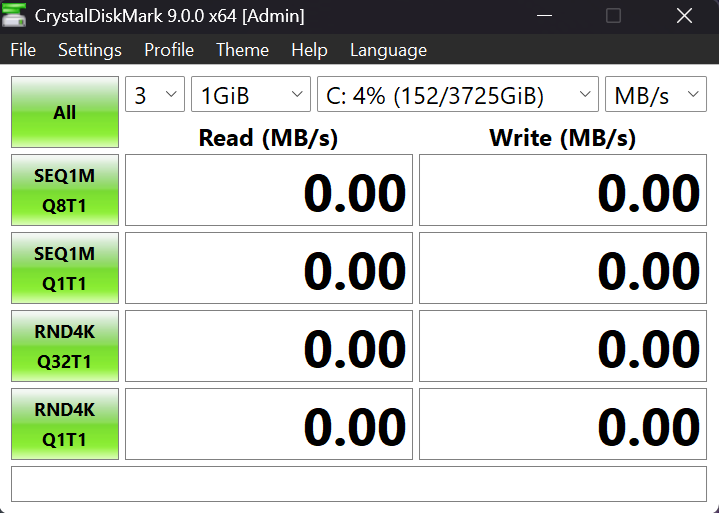719x513 pixels.
Task: Run the SEQ1M Q1T1 test
Action: (65, 268)
